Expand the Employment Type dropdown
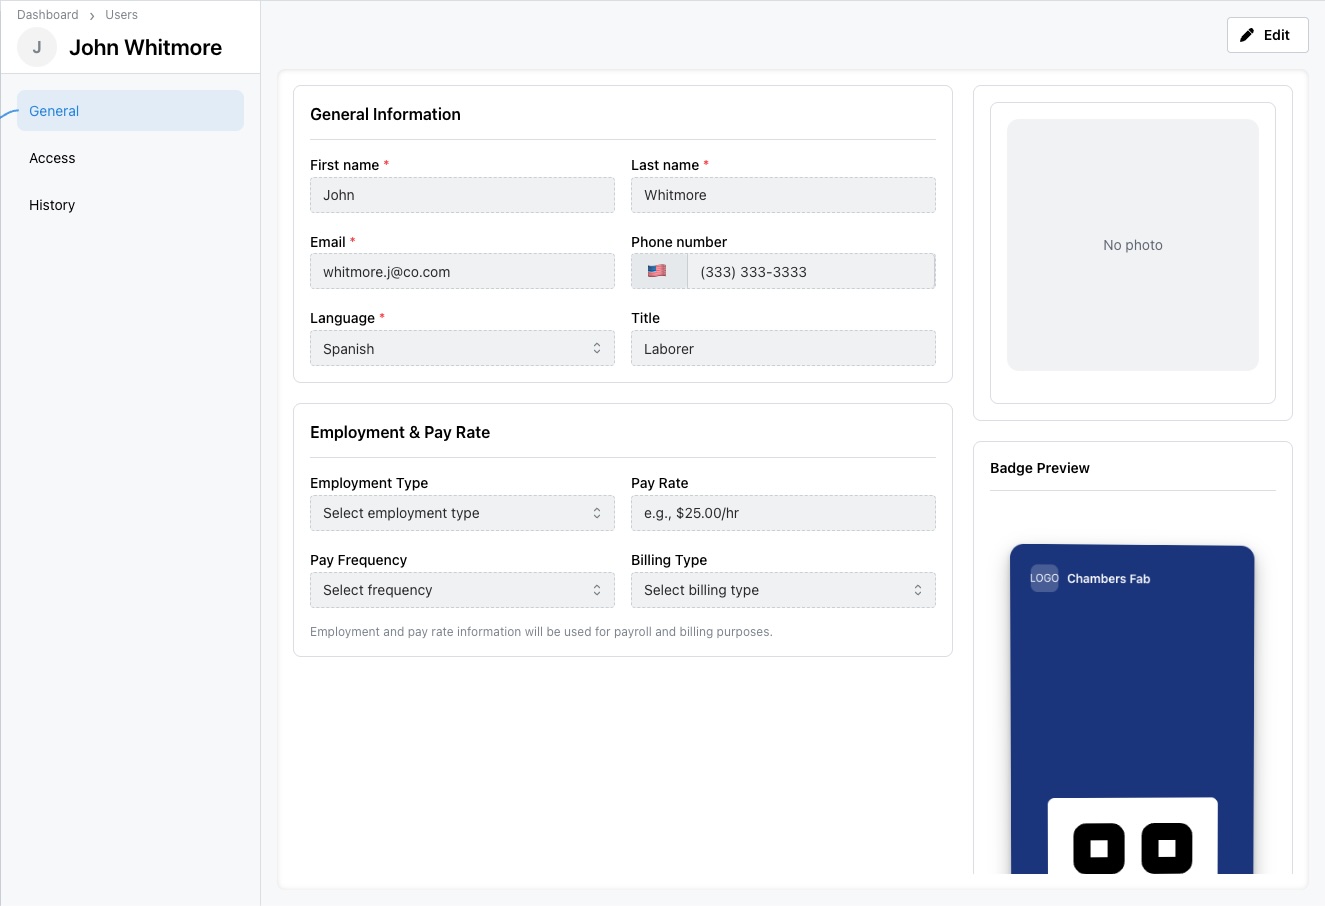Viewport: 1325px width, 906px height. pos(462,513)
